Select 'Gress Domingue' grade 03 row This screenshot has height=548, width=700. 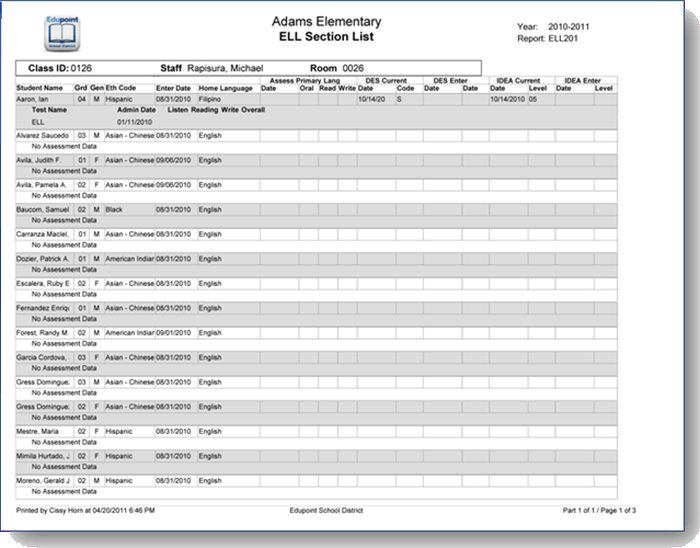click(43, 382)
